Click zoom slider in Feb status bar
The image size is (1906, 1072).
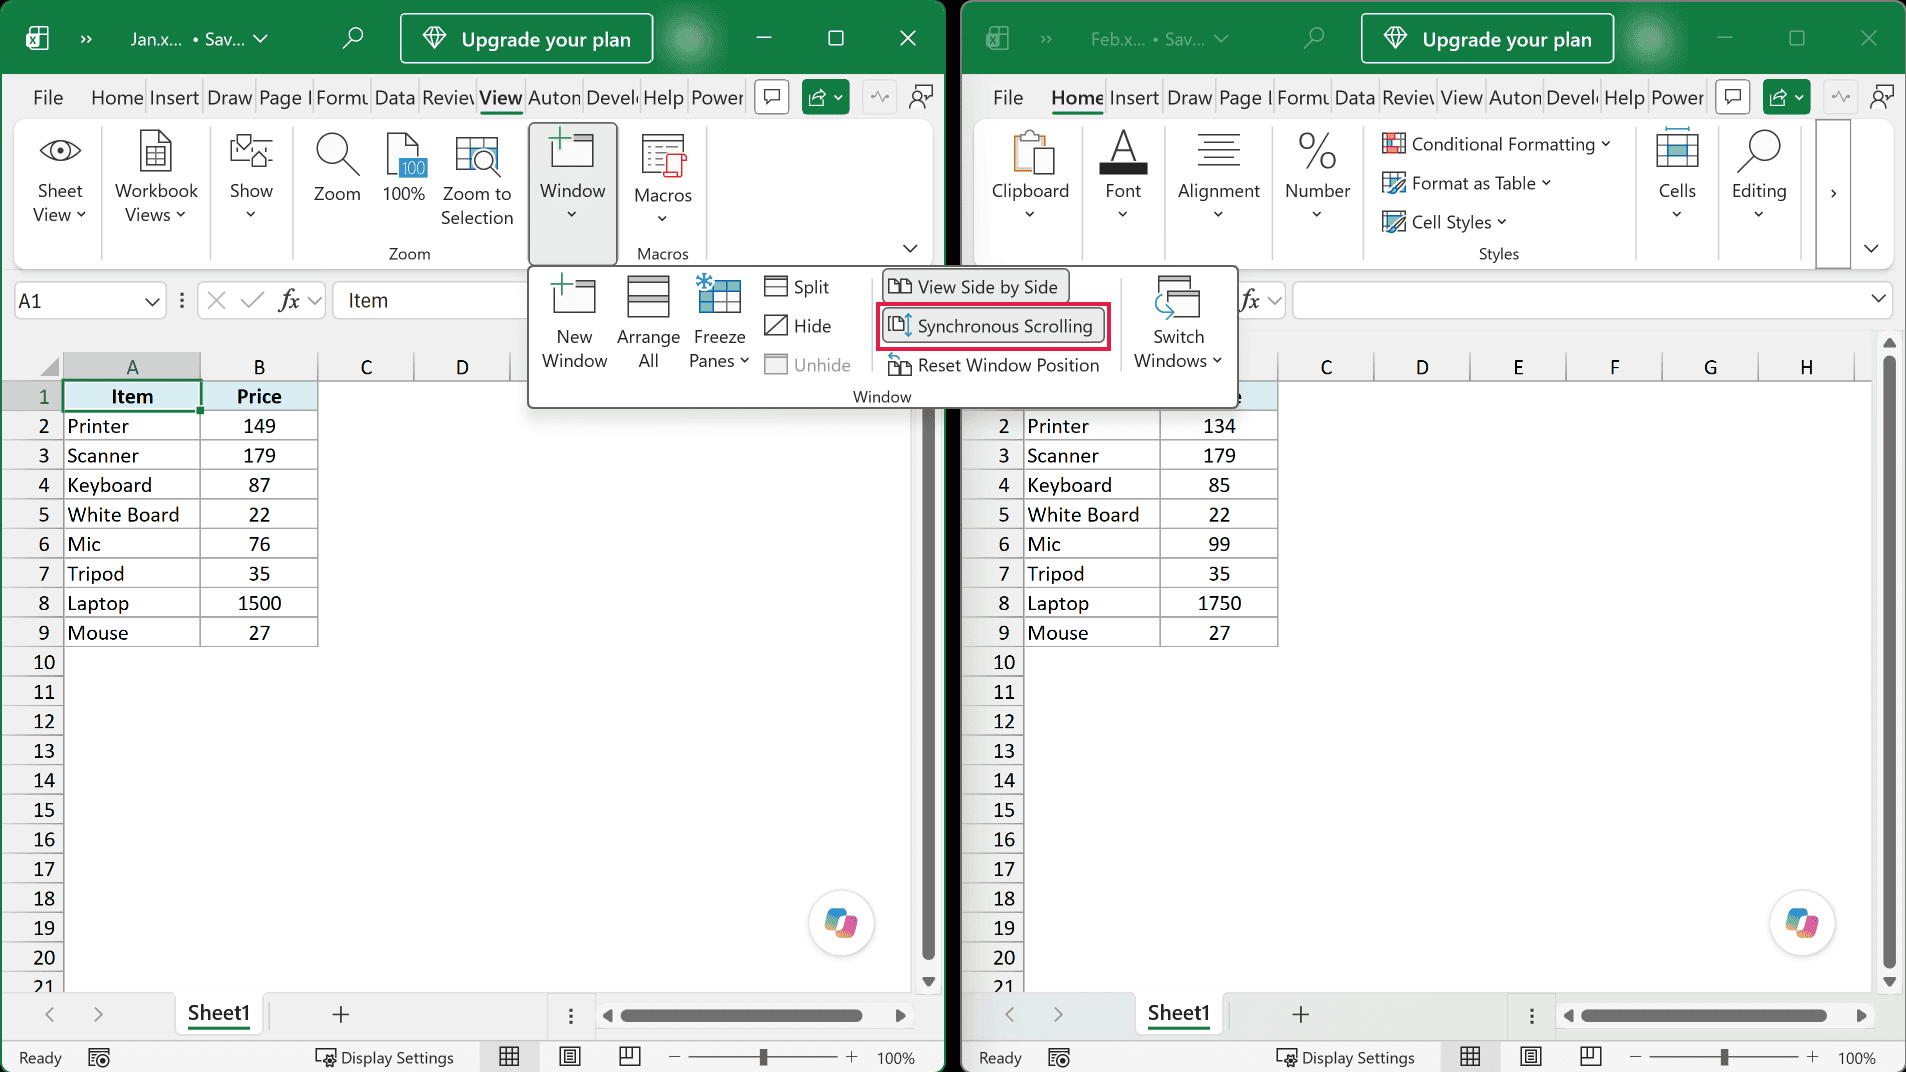(1723, 1057)
